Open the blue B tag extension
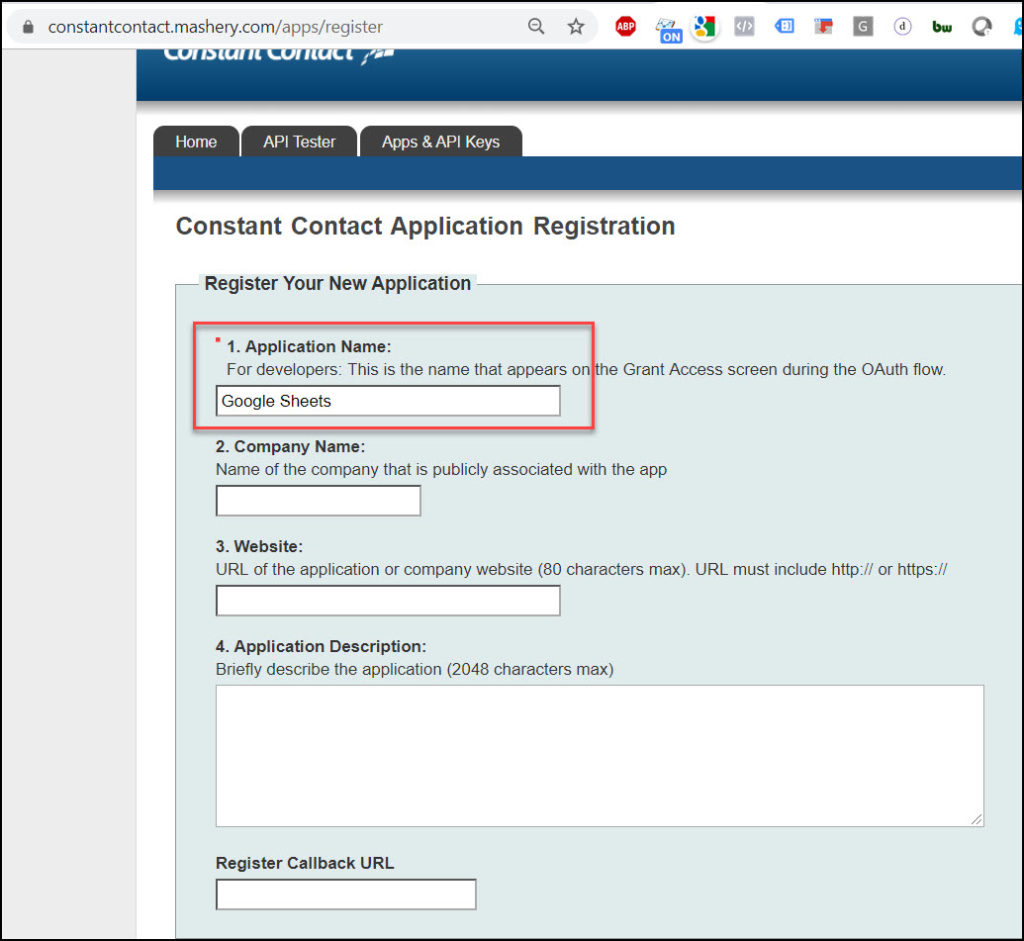This screenshot has width=1024, height=941. click(x=784, y=26)
